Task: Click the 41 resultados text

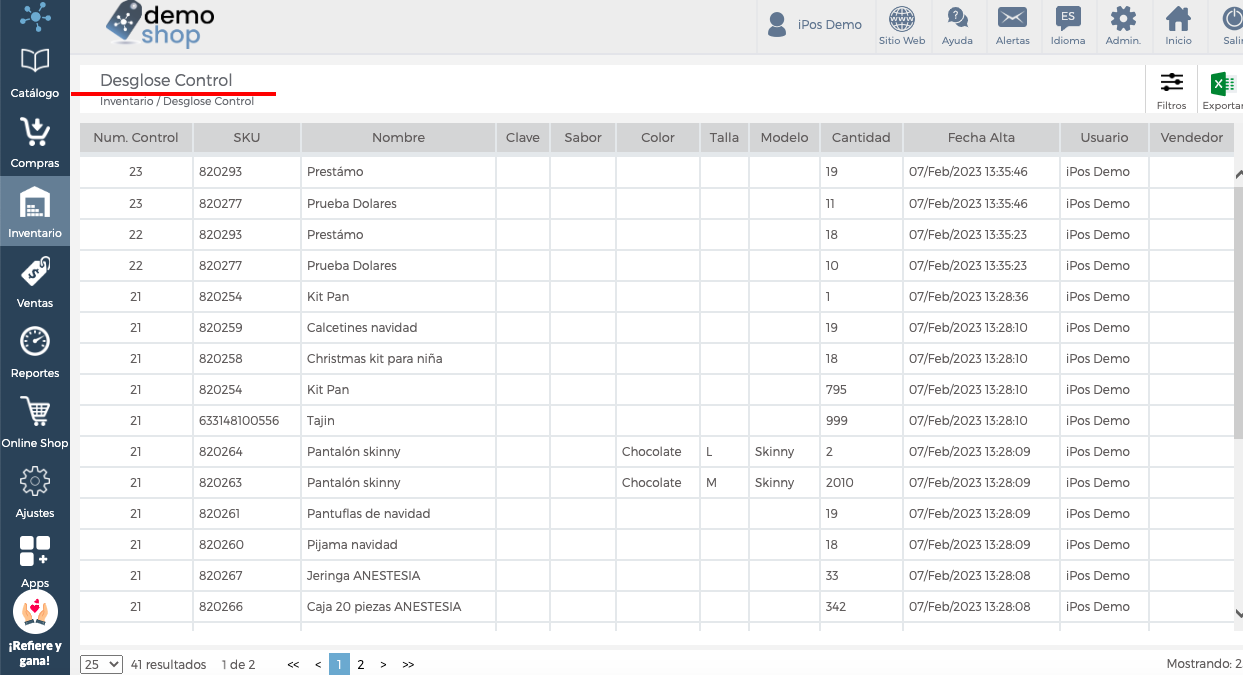Action: (x=168, y=664)
